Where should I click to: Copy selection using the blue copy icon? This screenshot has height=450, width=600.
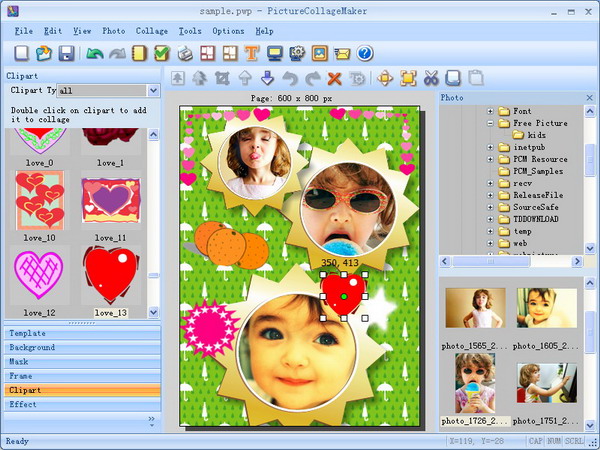(x=453, y=78)
